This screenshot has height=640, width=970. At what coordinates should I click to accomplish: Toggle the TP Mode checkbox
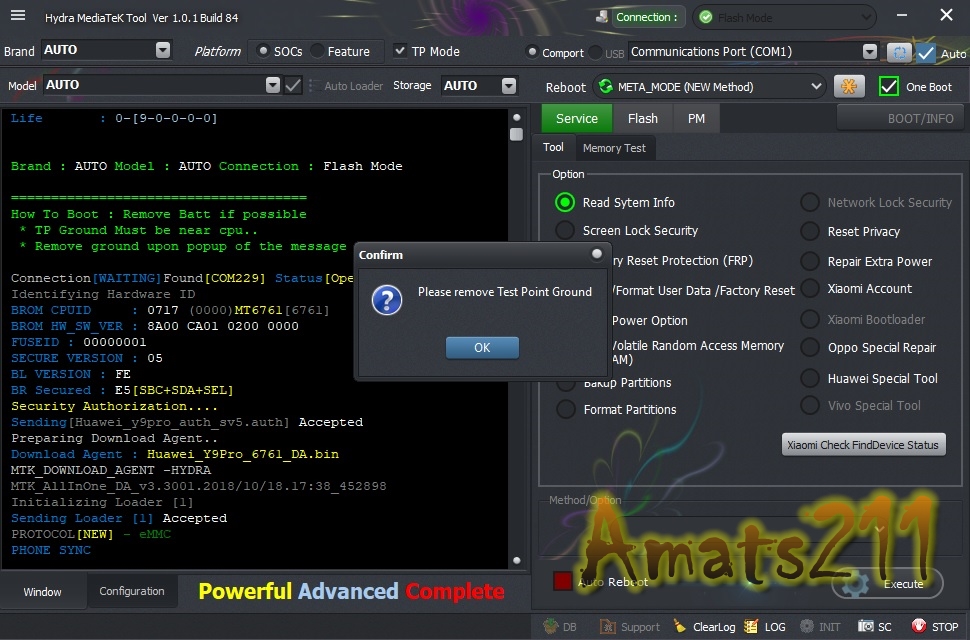click(400, 51)
